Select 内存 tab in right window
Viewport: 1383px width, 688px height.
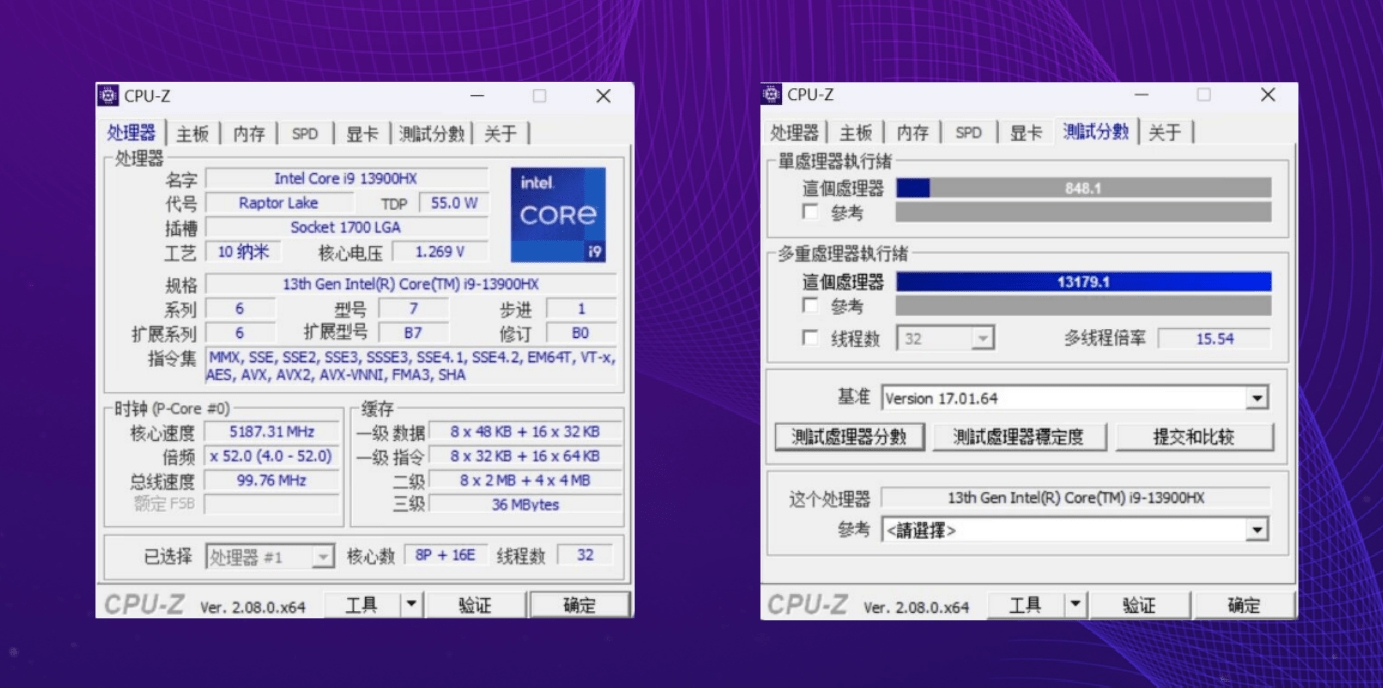click(912, 133)
